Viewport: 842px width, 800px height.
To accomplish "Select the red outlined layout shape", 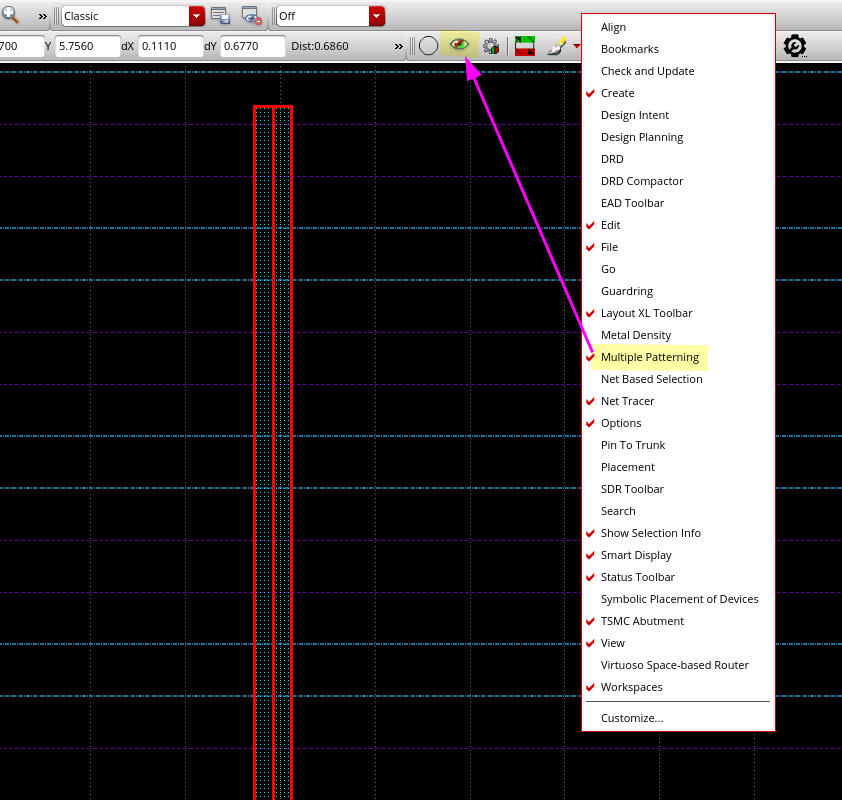I will pyautogui.click(x=273, y=453).
